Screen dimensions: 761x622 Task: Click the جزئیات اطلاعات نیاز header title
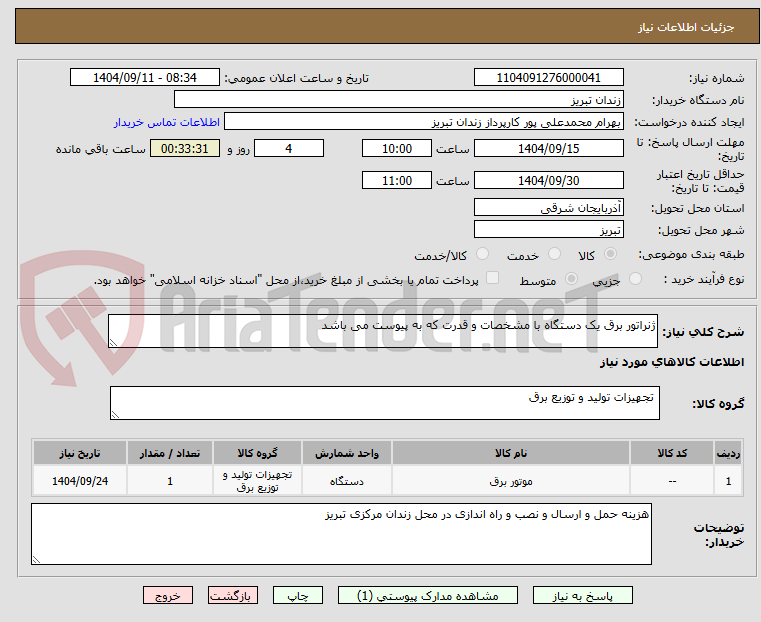686,27
